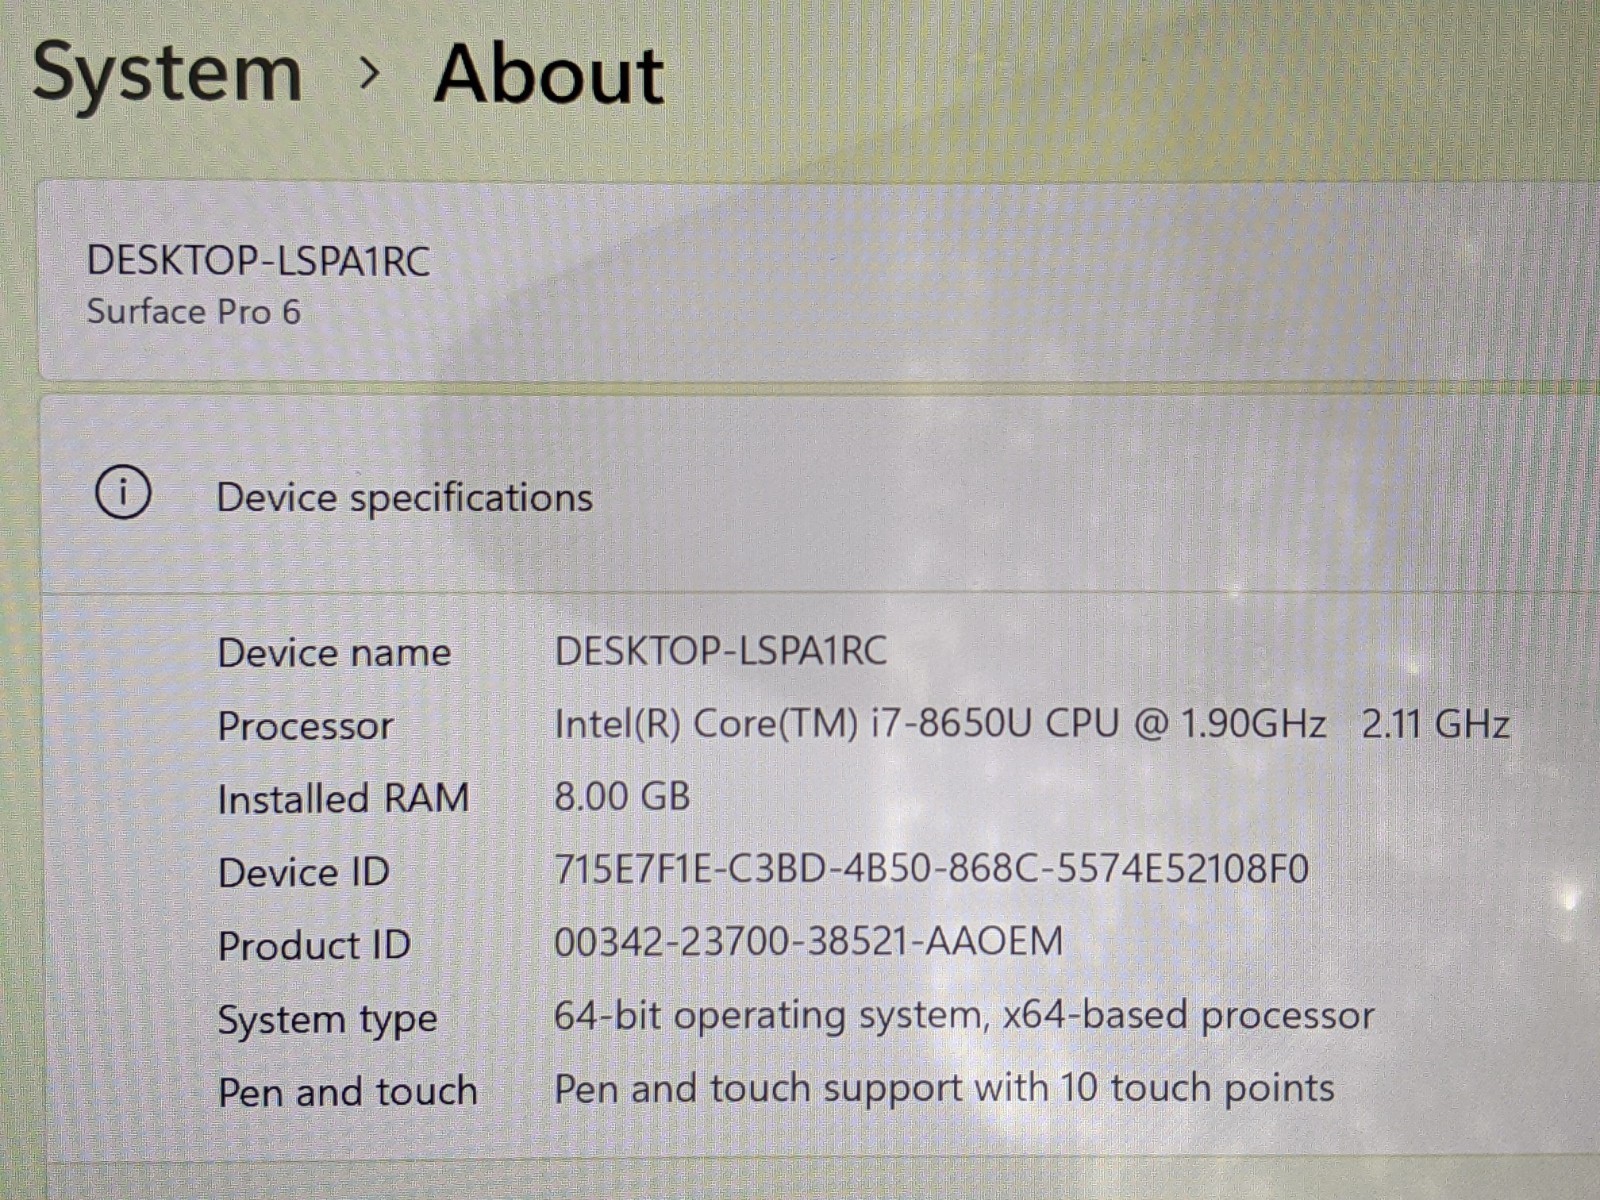Click the Installed RAM label
Image resolution: width=1600 pixels, height=1200 pixels.
point(343,799)
